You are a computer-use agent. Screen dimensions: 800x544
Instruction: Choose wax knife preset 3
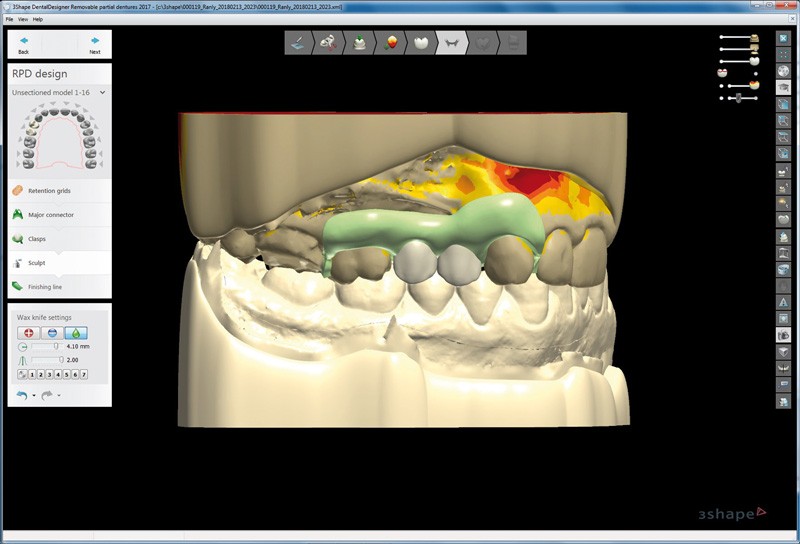49,375
